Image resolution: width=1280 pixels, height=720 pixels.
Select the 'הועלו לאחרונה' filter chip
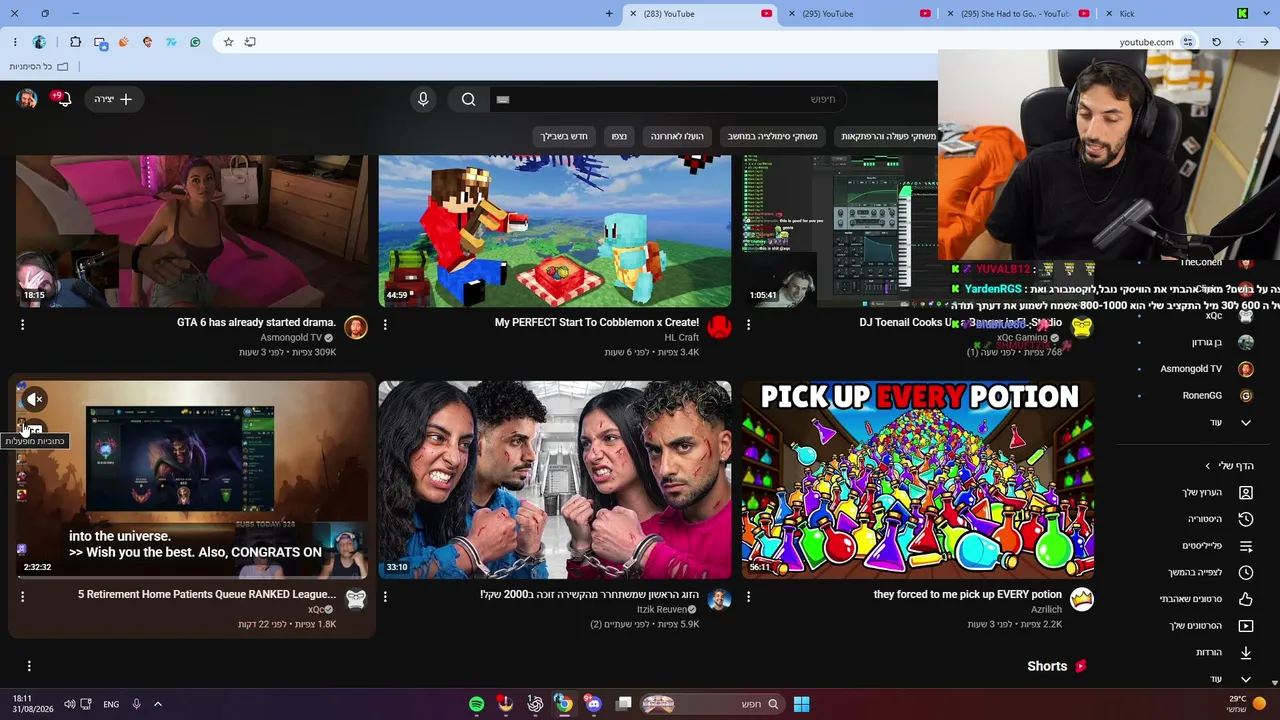point(677,136)
